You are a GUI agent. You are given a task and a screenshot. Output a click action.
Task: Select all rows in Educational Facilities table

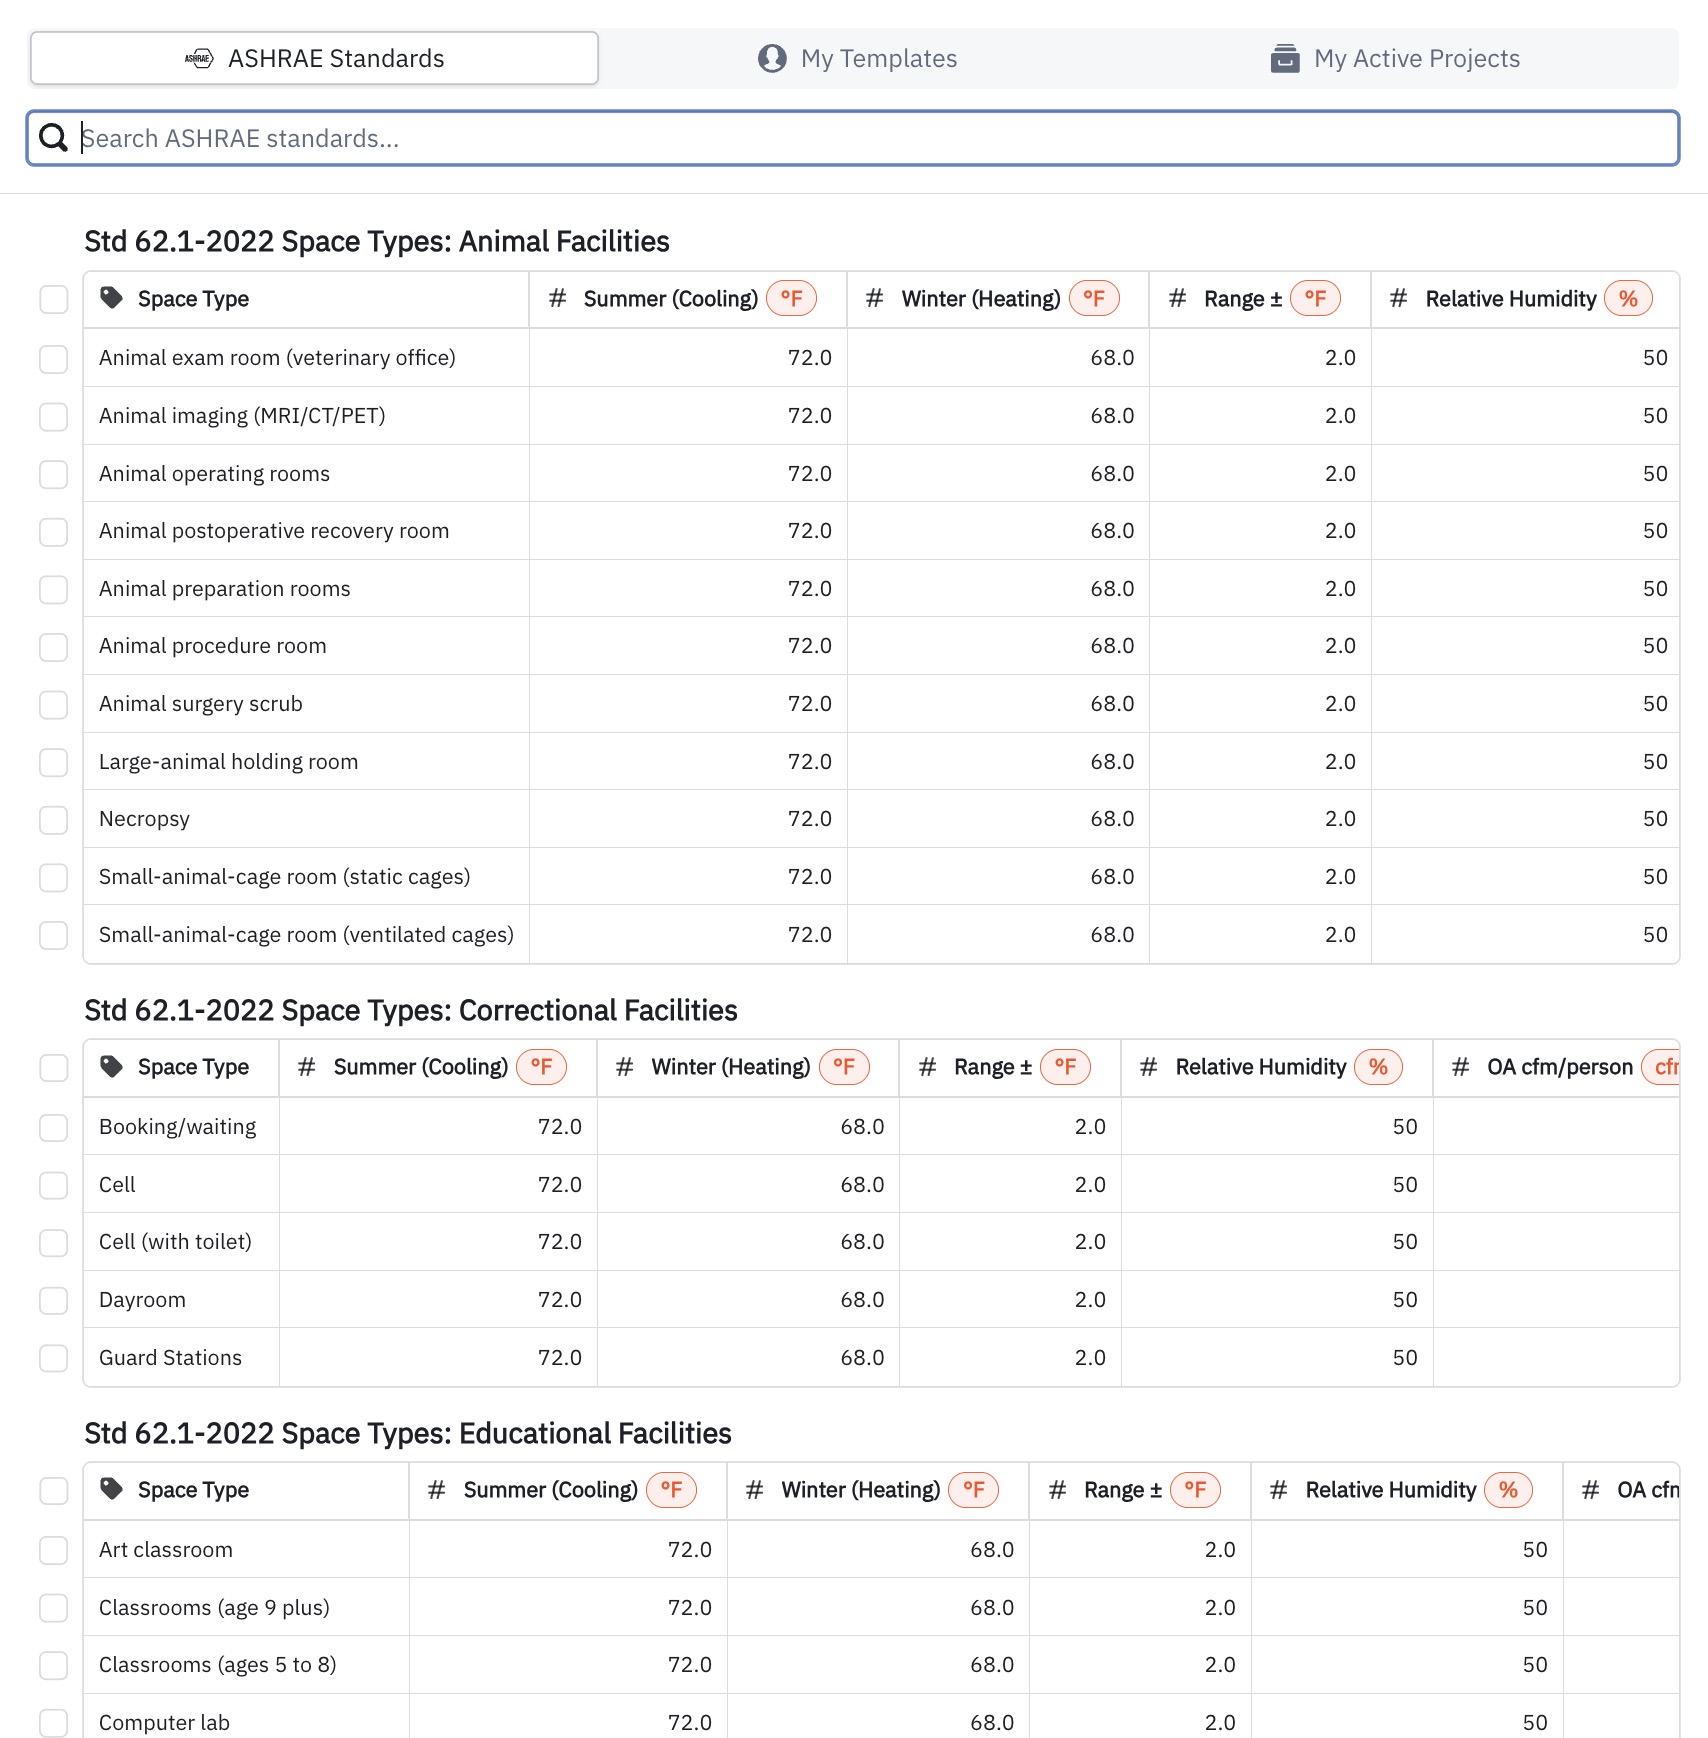tap(54, 1491)
